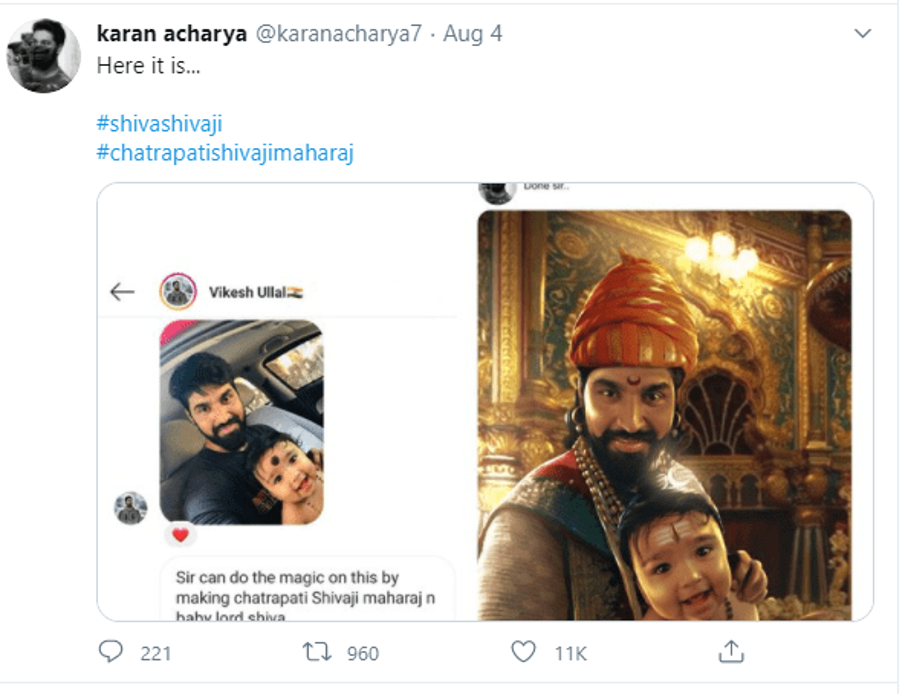Open karan acharya's profile avatar
The width and height of the screenshot is (908, 694).
click(x=44, y=56)
